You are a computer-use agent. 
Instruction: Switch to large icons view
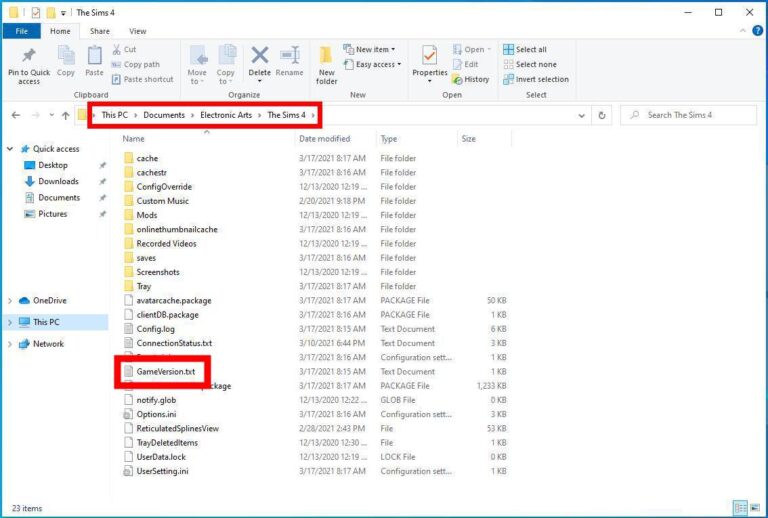coord(755,508)
